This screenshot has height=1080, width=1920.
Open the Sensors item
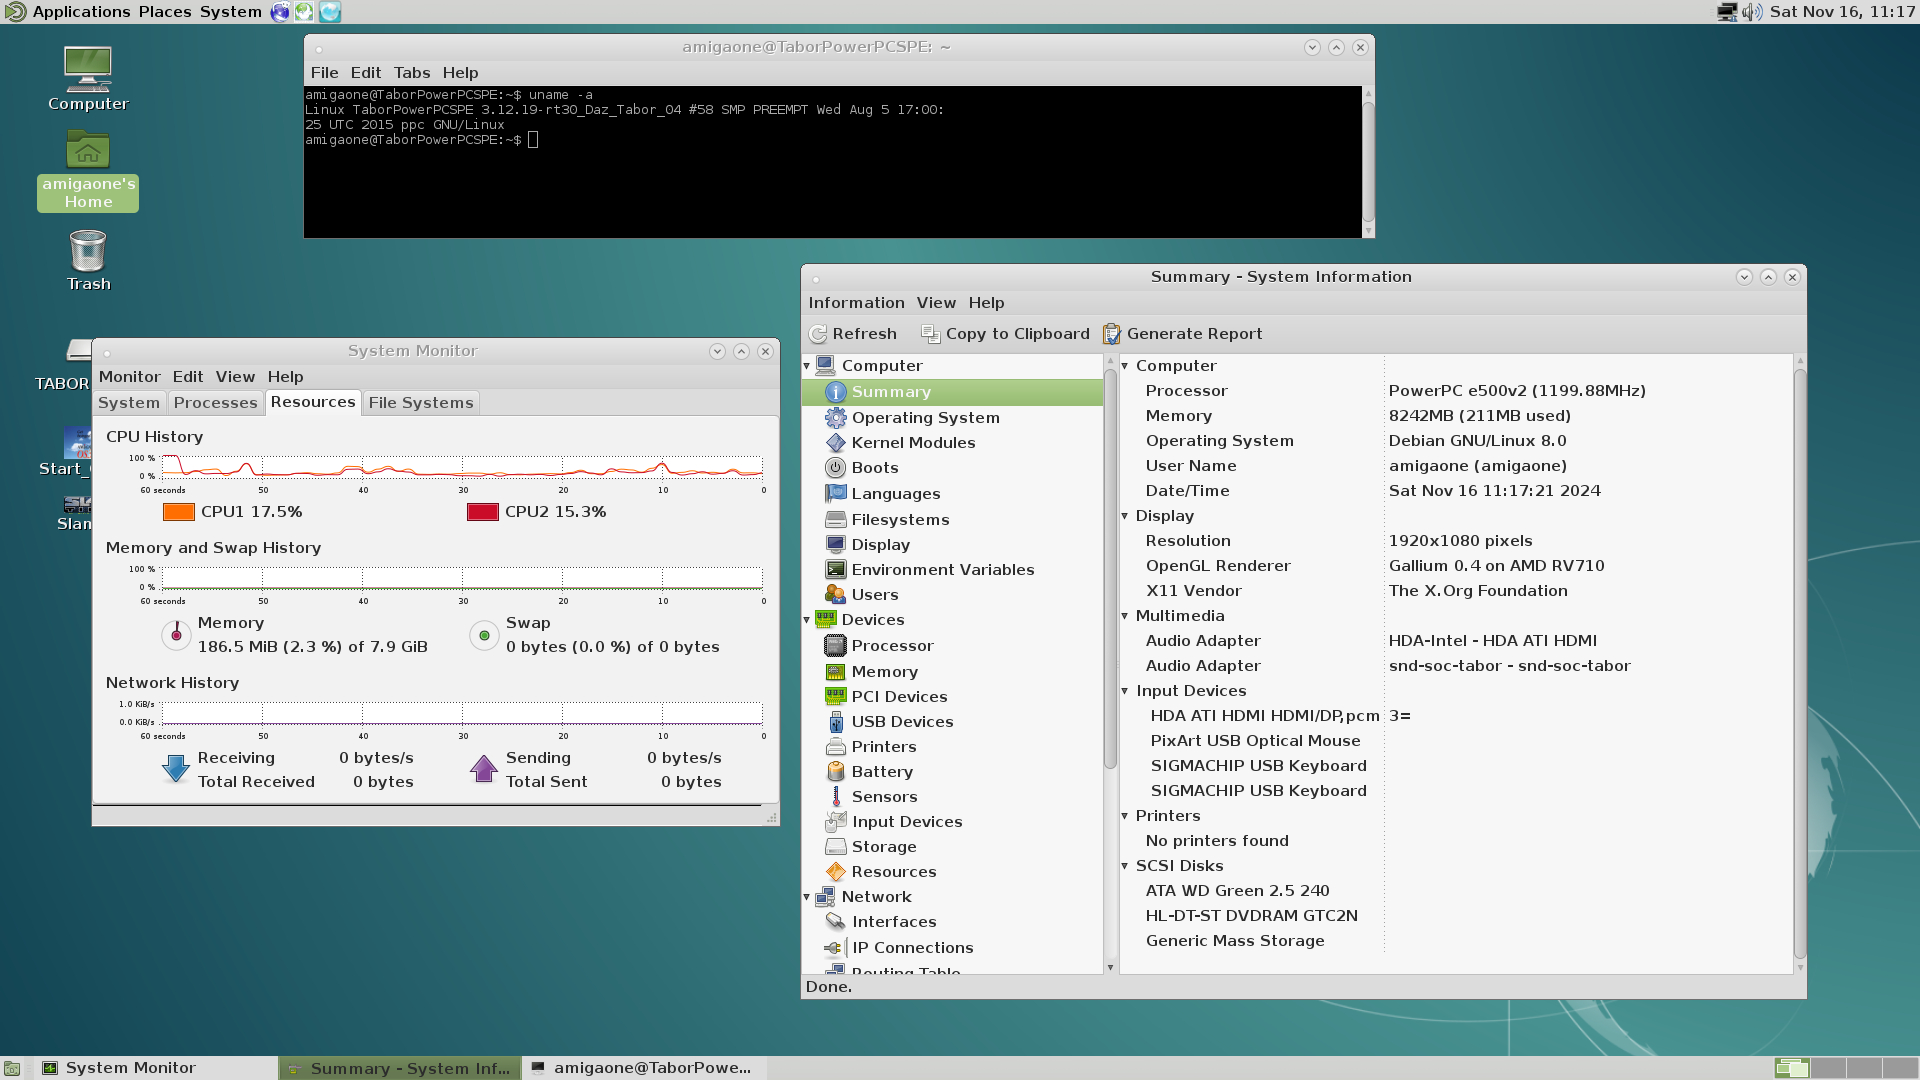tap(883, 797)
